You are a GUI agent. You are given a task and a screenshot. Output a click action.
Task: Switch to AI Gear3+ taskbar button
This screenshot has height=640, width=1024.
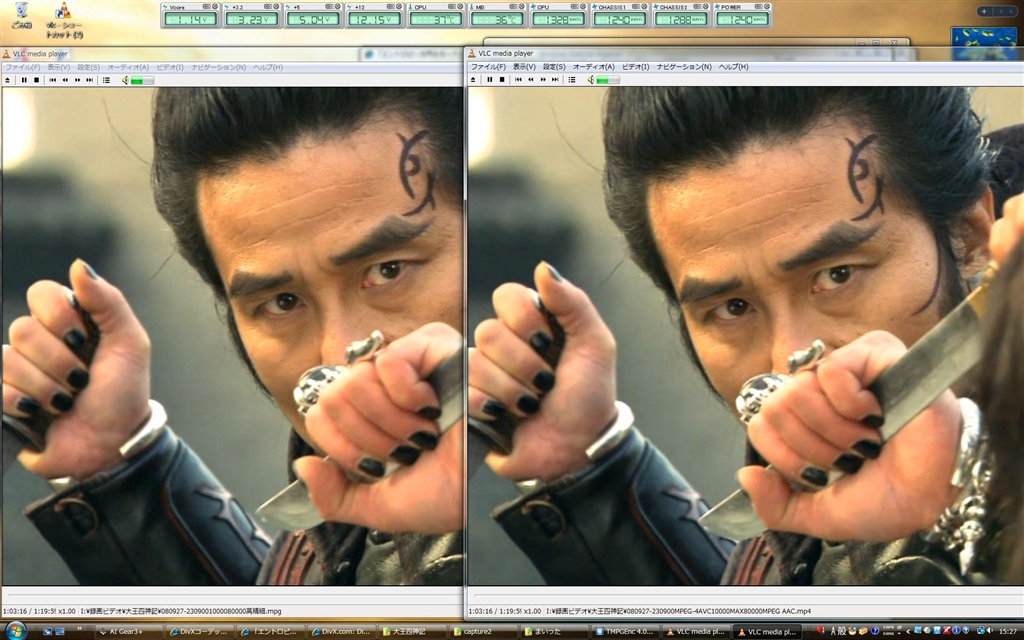129,632
